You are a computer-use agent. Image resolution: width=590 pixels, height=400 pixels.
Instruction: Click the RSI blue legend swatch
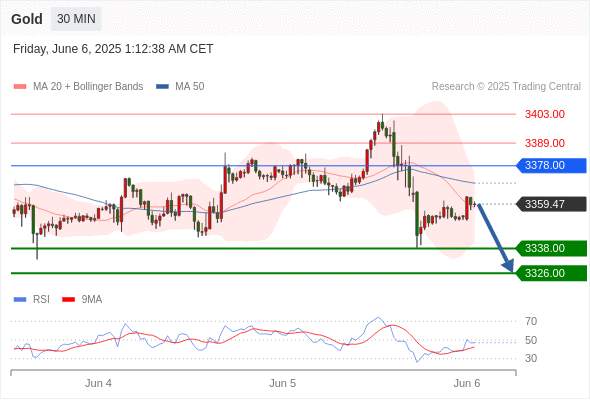point(20,300)
